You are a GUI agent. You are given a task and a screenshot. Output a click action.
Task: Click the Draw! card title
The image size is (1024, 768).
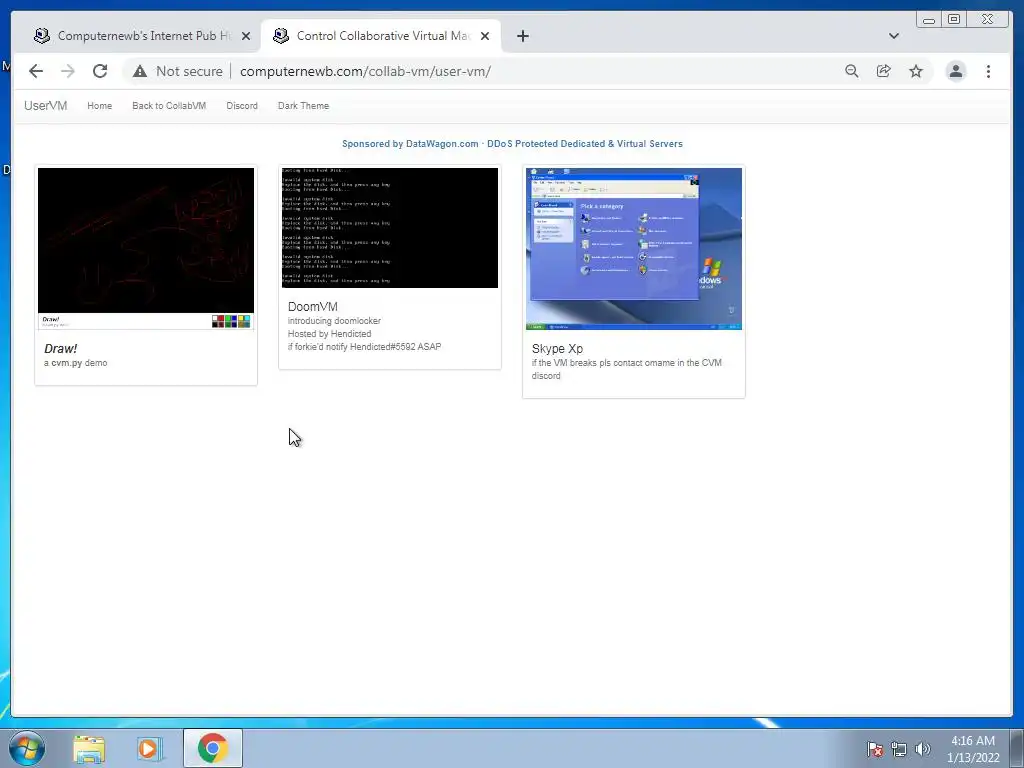pos(60,349)
